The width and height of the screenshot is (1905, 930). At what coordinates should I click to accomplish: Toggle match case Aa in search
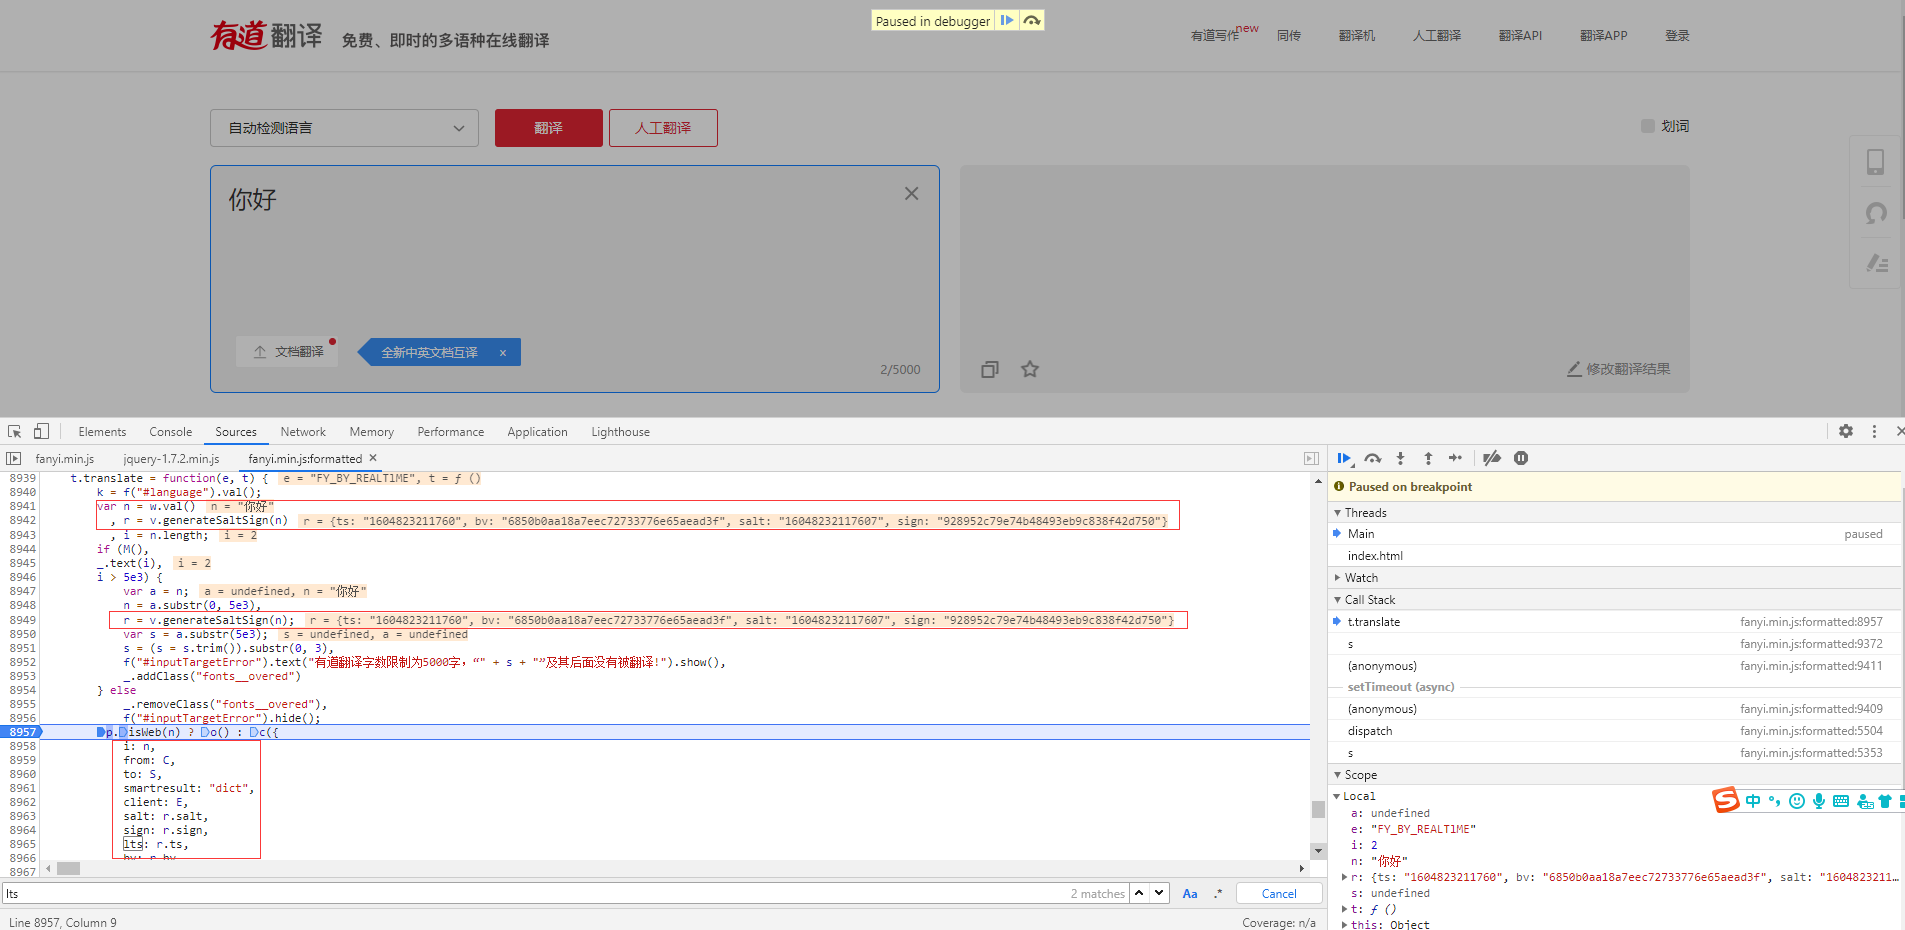click(1190, 893)
